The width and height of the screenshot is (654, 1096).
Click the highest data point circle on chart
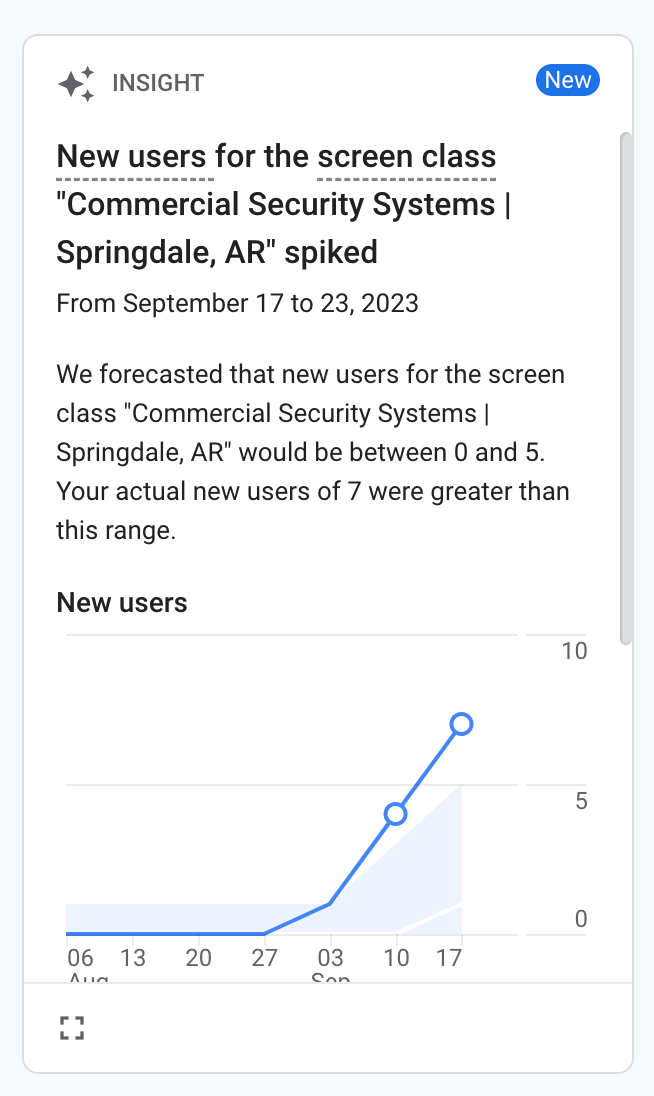coord(461,724)
